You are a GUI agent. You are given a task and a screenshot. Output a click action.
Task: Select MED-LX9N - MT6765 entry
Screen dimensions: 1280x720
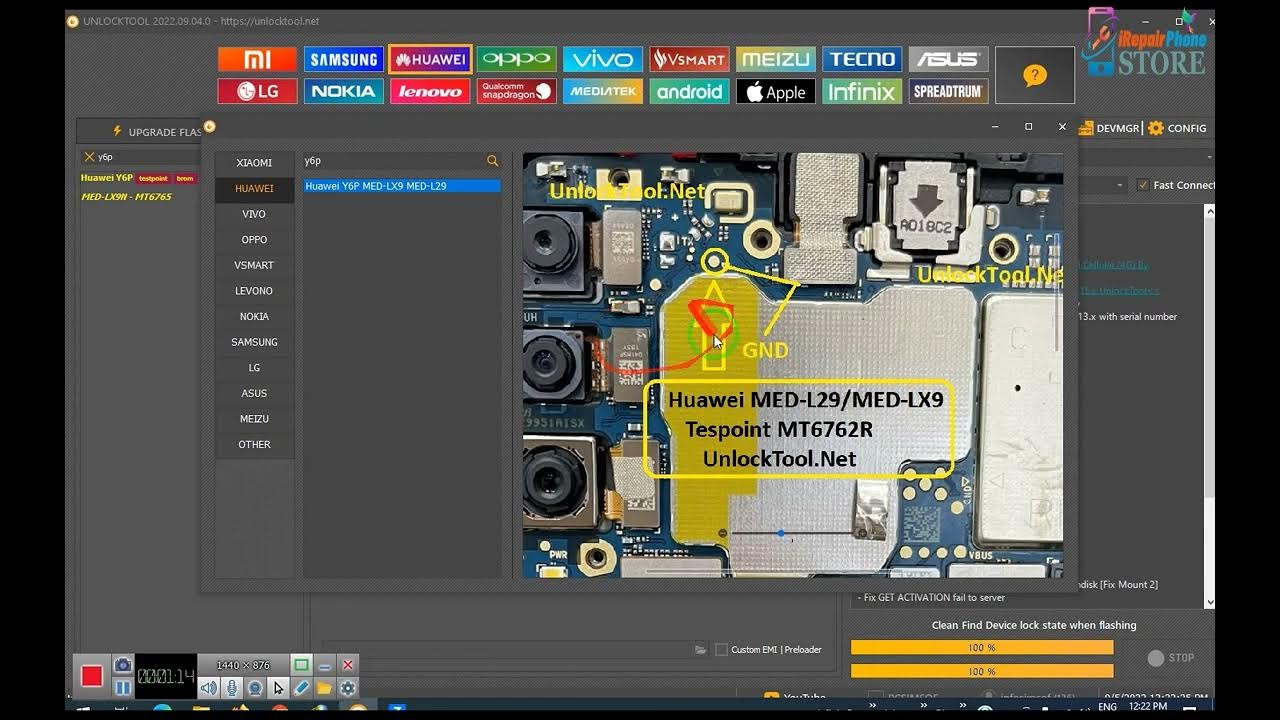pyautogui.click(x=126, y=197)
